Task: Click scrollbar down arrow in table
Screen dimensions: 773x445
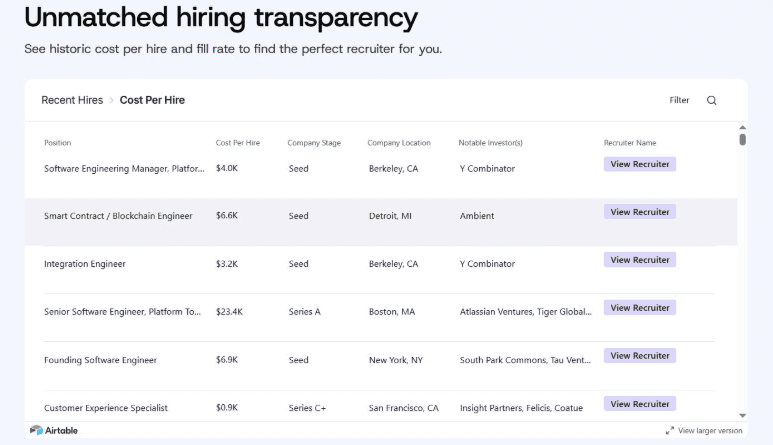Action: pos(743,415)
